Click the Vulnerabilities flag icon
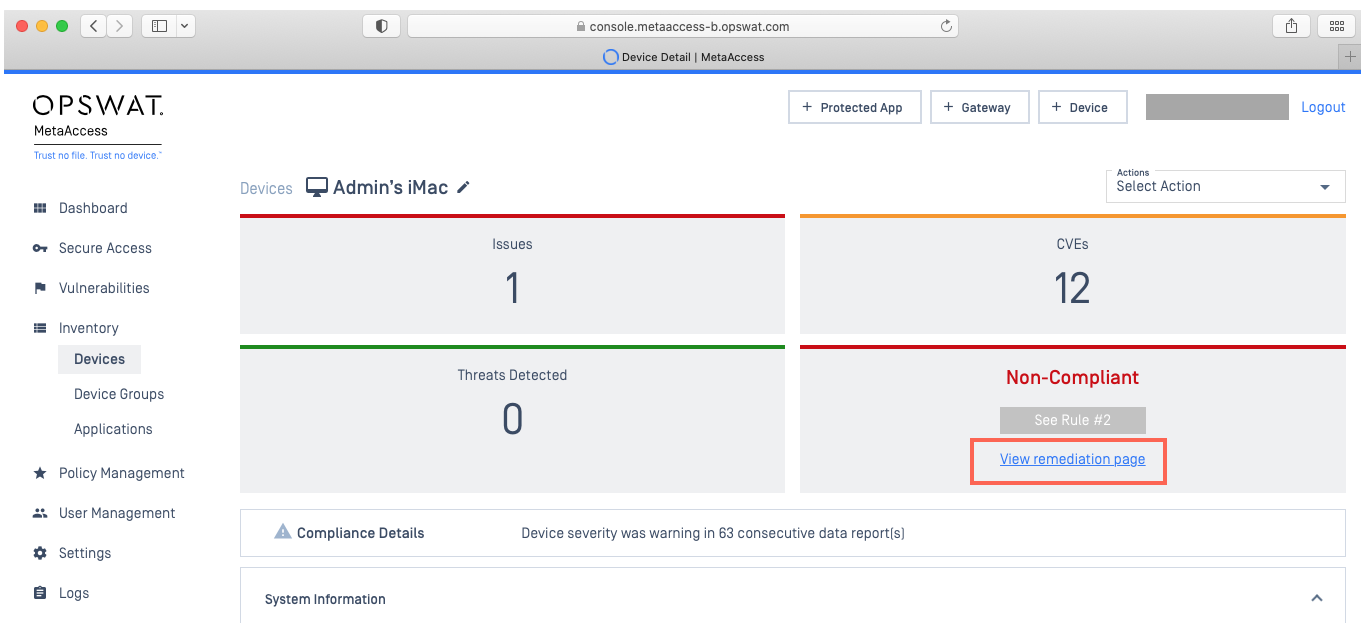This screenshot has height=639, width=1370. point(40,288)
